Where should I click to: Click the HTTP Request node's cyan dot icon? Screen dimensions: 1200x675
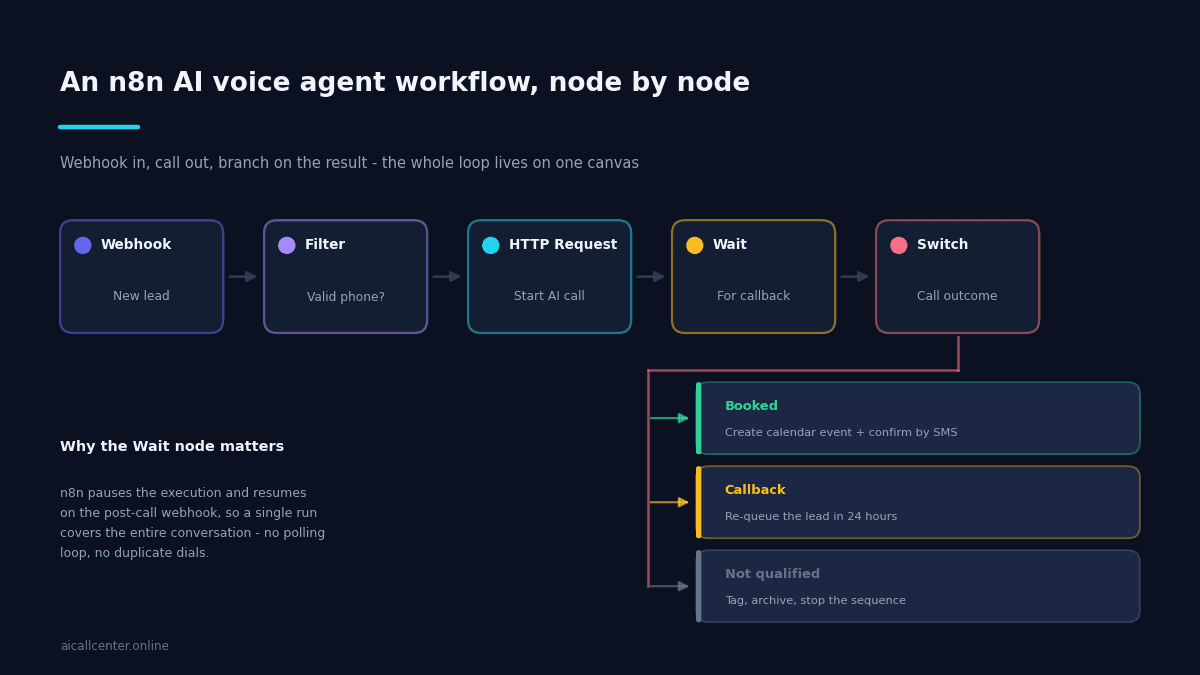point(491,245)
